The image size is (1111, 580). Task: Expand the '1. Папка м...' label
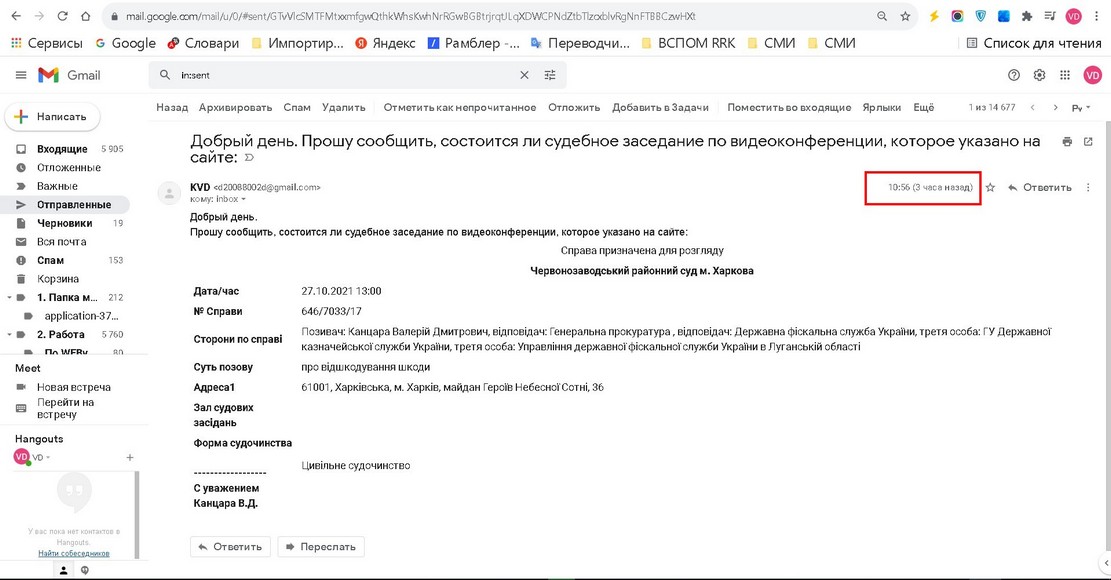click(x=9, y=297)
